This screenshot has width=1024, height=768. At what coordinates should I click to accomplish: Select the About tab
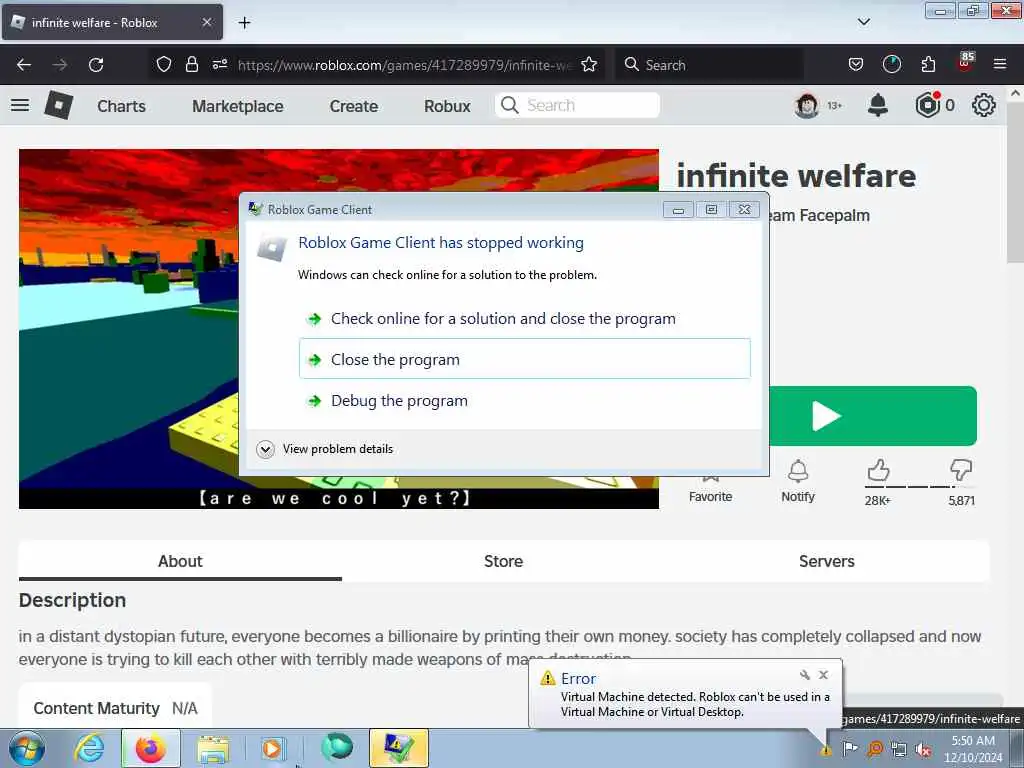click(180, 561)
